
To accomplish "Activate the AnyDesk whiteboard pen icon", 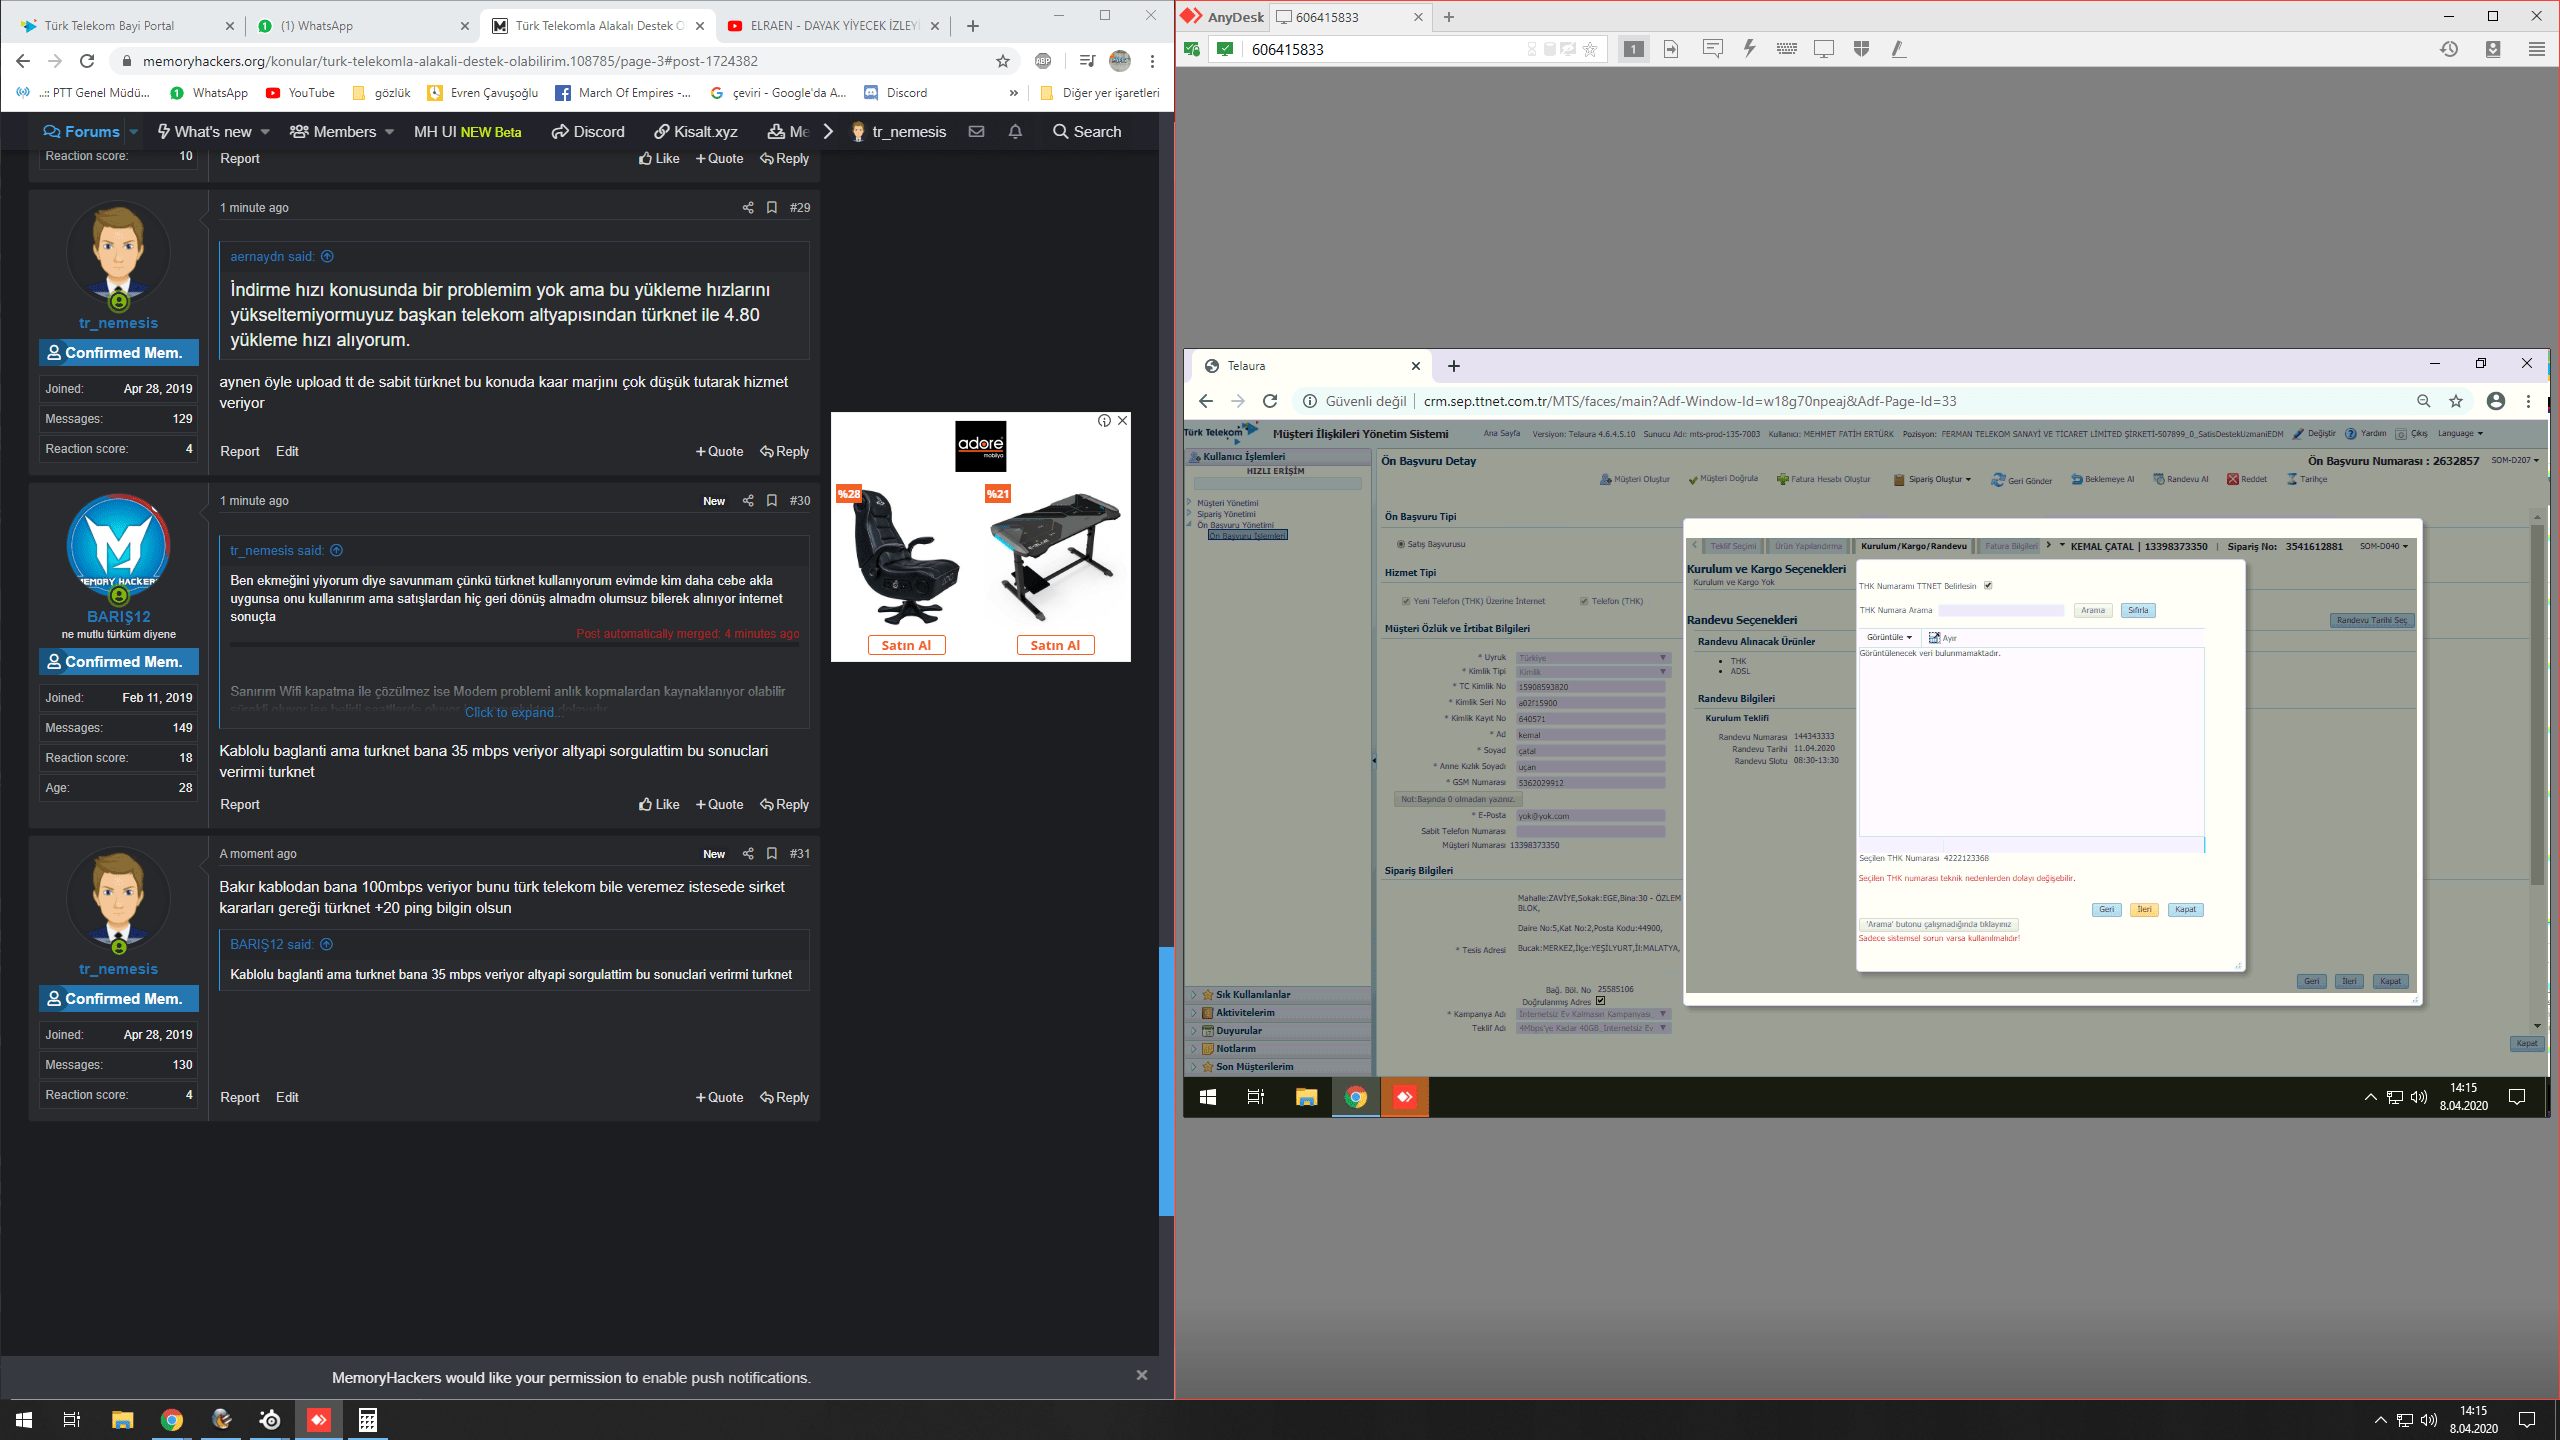I will pyautogui.click(x=1898, y=49).
